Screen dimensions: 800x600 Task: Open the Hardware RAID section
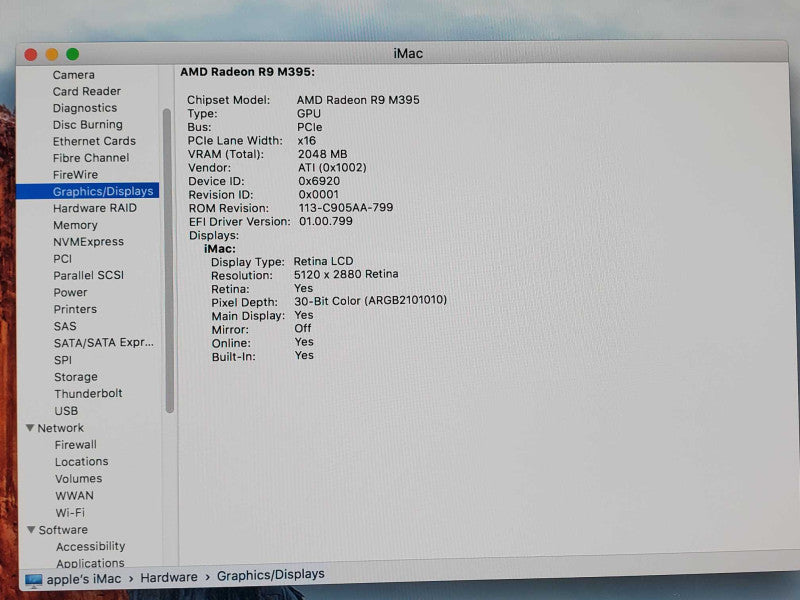[x=95, y=208]
